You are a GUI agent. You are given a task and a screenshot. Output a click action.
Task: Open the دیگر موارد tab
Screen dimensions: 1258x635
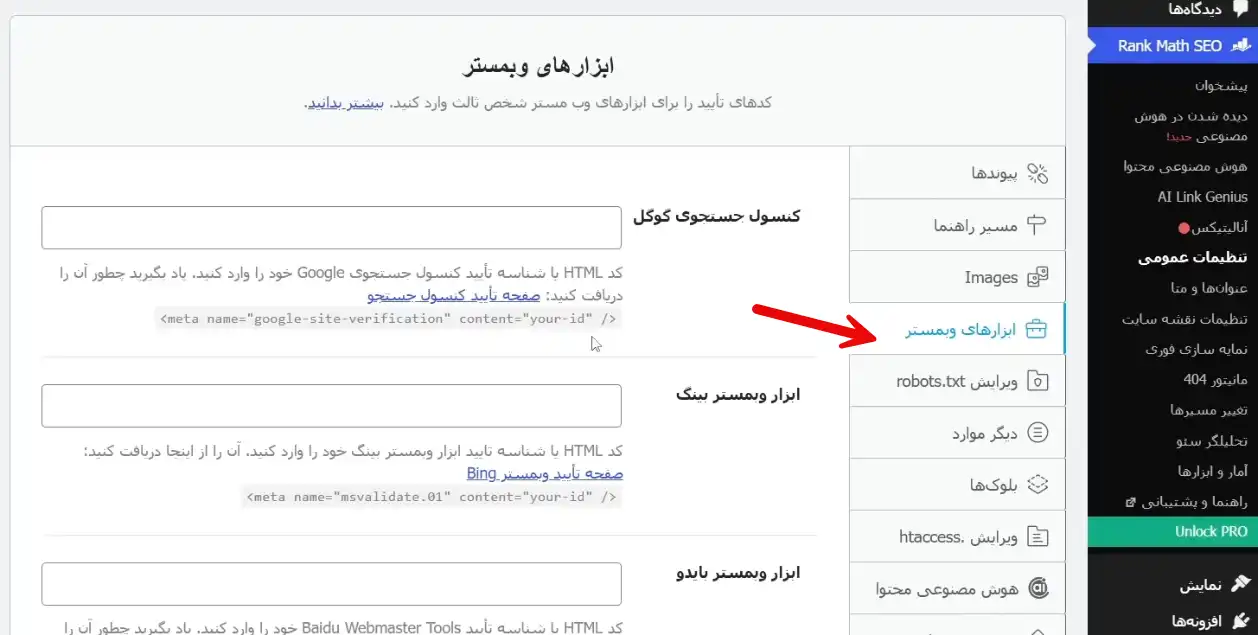957,433
